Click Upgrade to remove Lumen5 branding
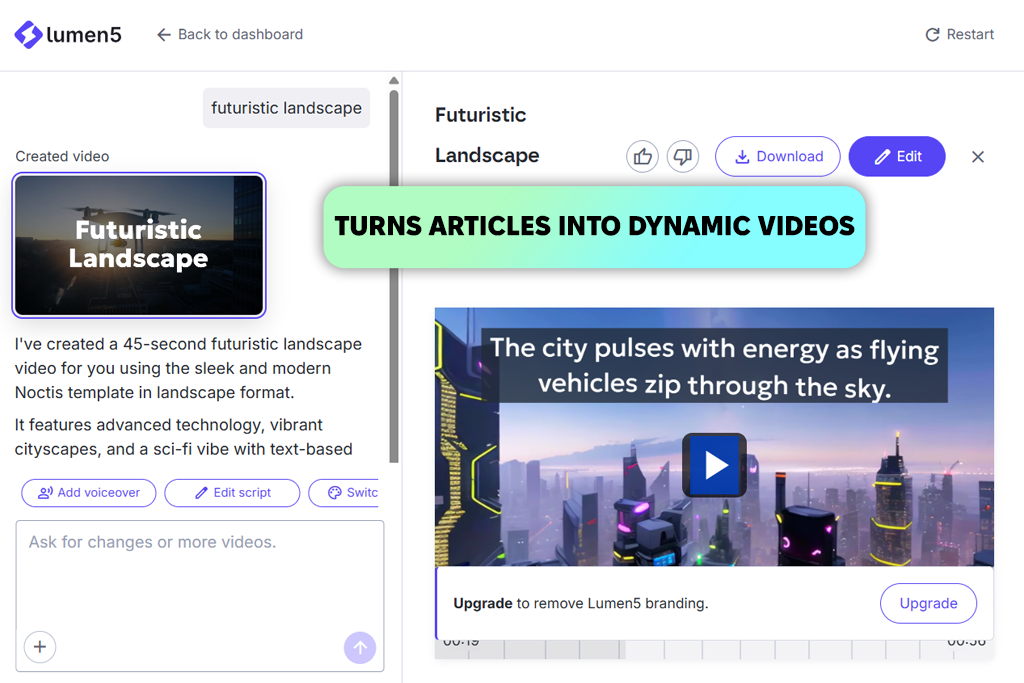Image resolution: width=1024 pixels, height=683 pixels. (x=929, y=603)
